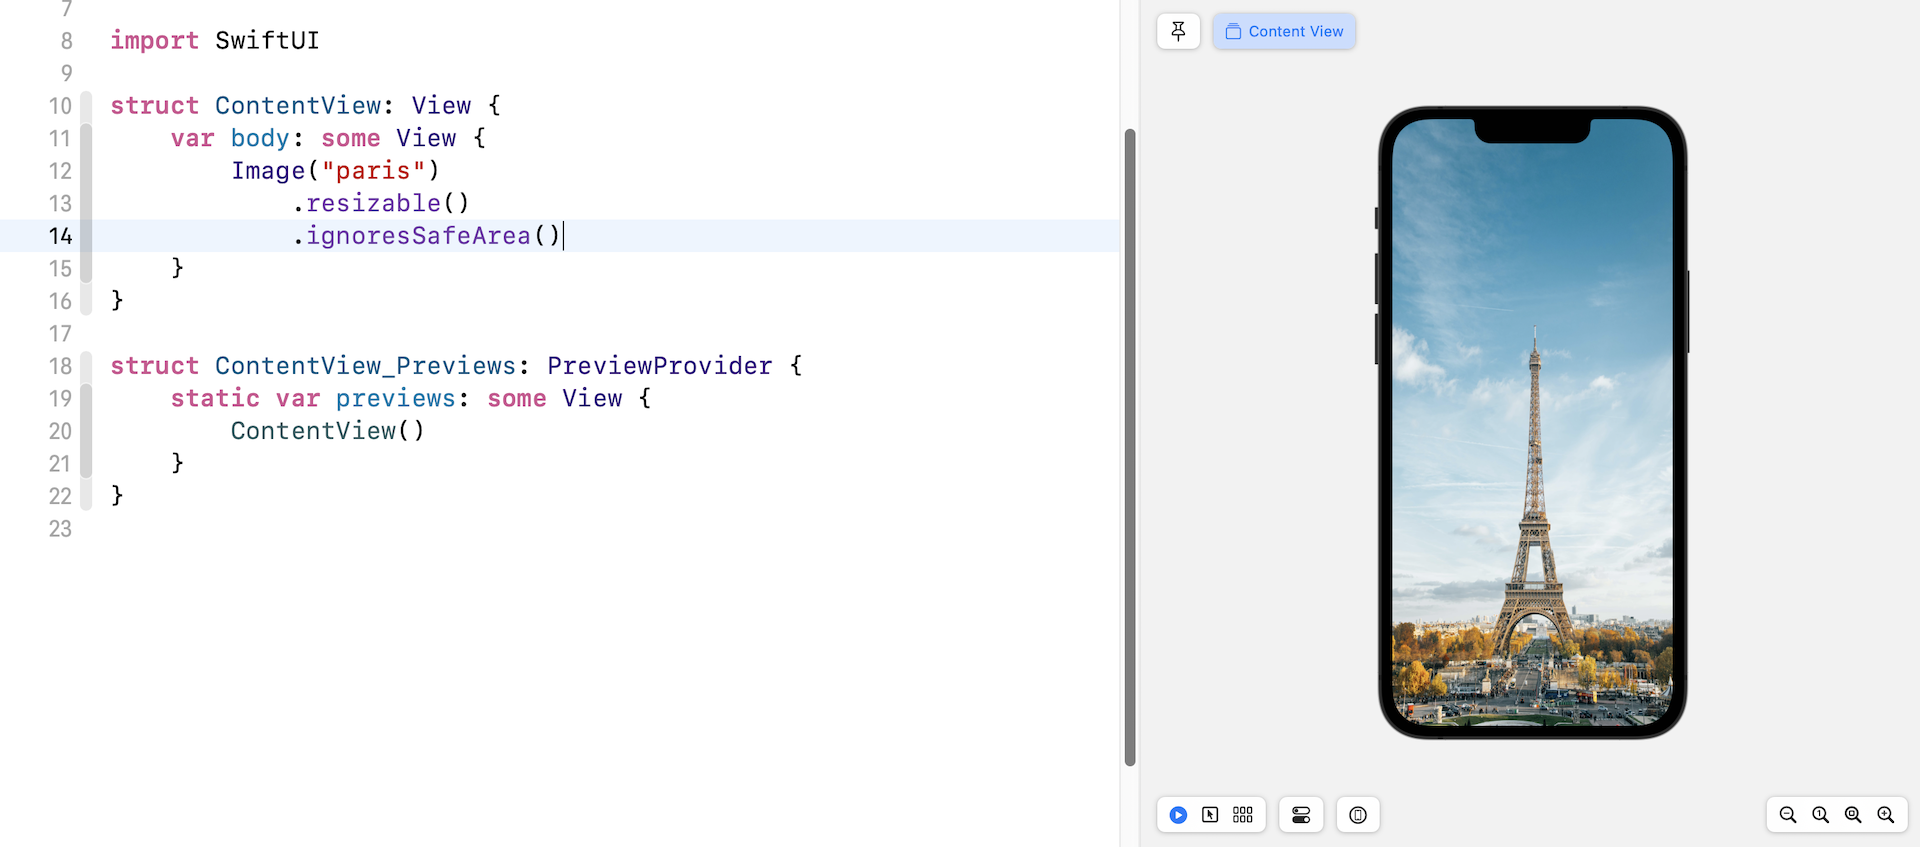Switch to selectable preview mode
1920x847 pixels.
pos(1210,815)
